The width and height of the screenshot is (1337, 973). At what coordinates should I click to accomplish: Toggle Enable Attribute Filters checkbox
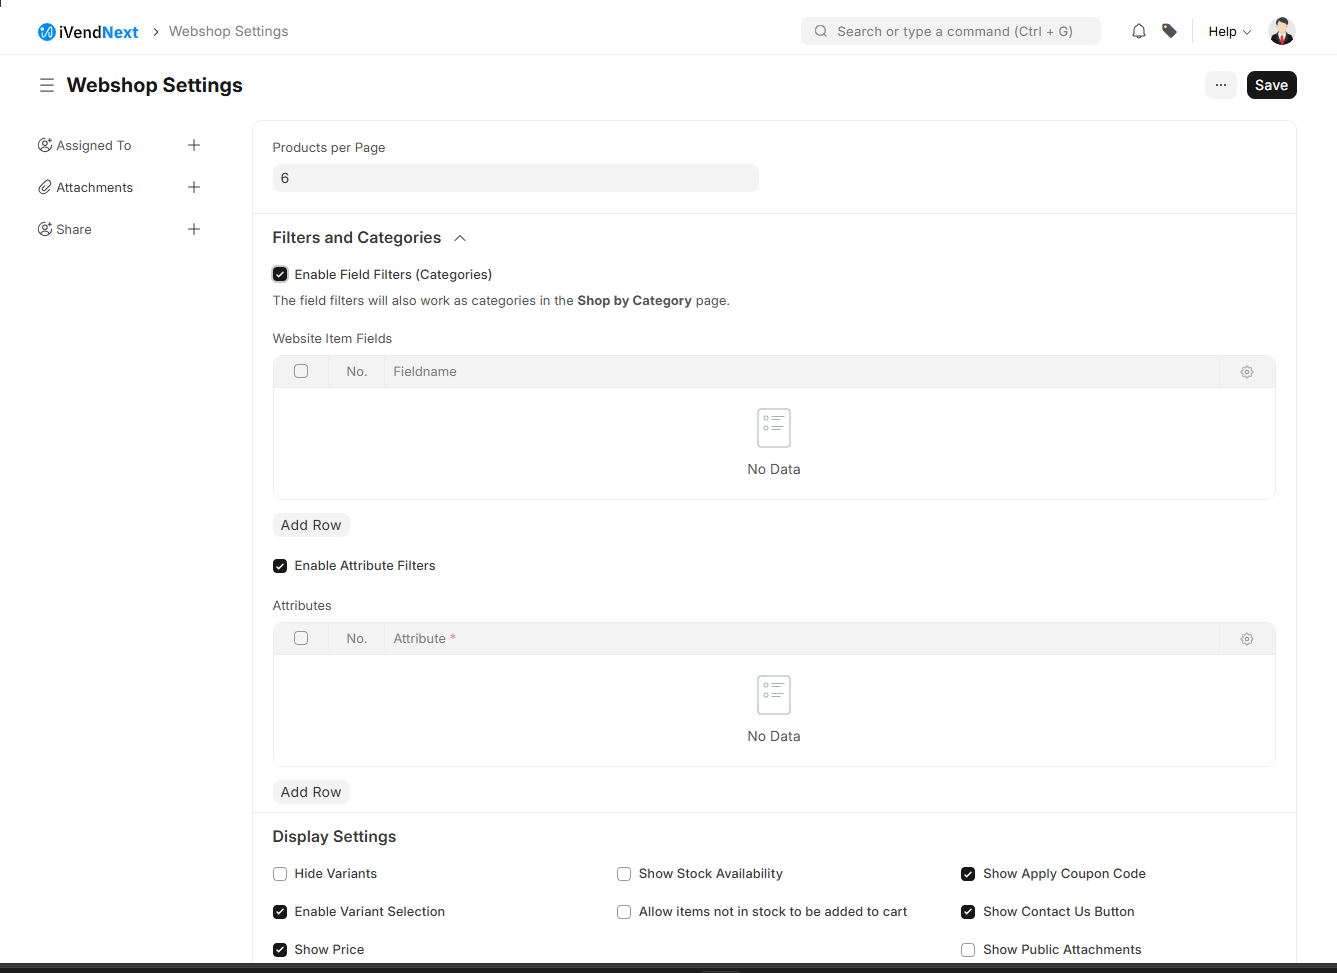280,565
